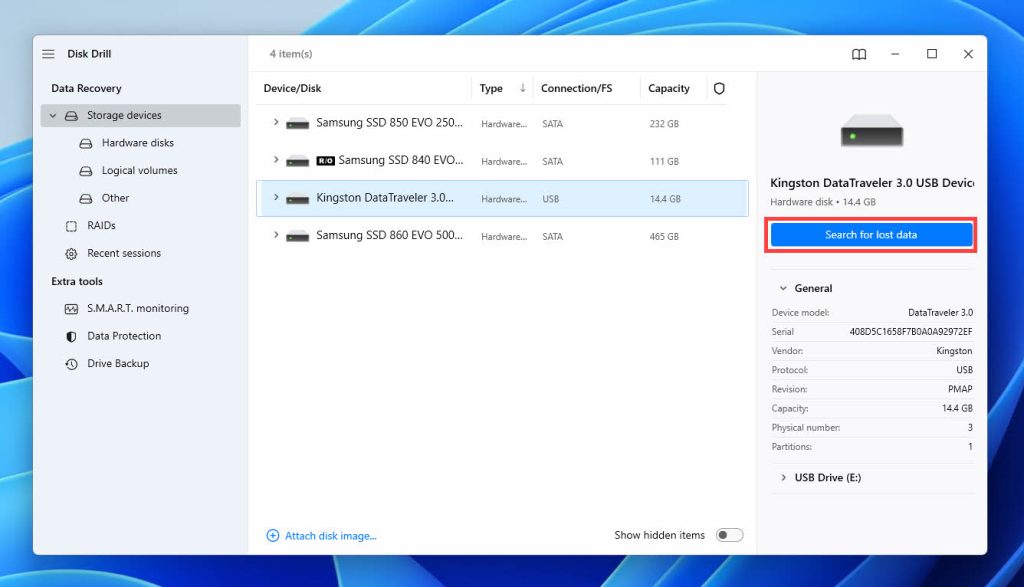Select Logical volumes in sidebar

tap(139, 170)
